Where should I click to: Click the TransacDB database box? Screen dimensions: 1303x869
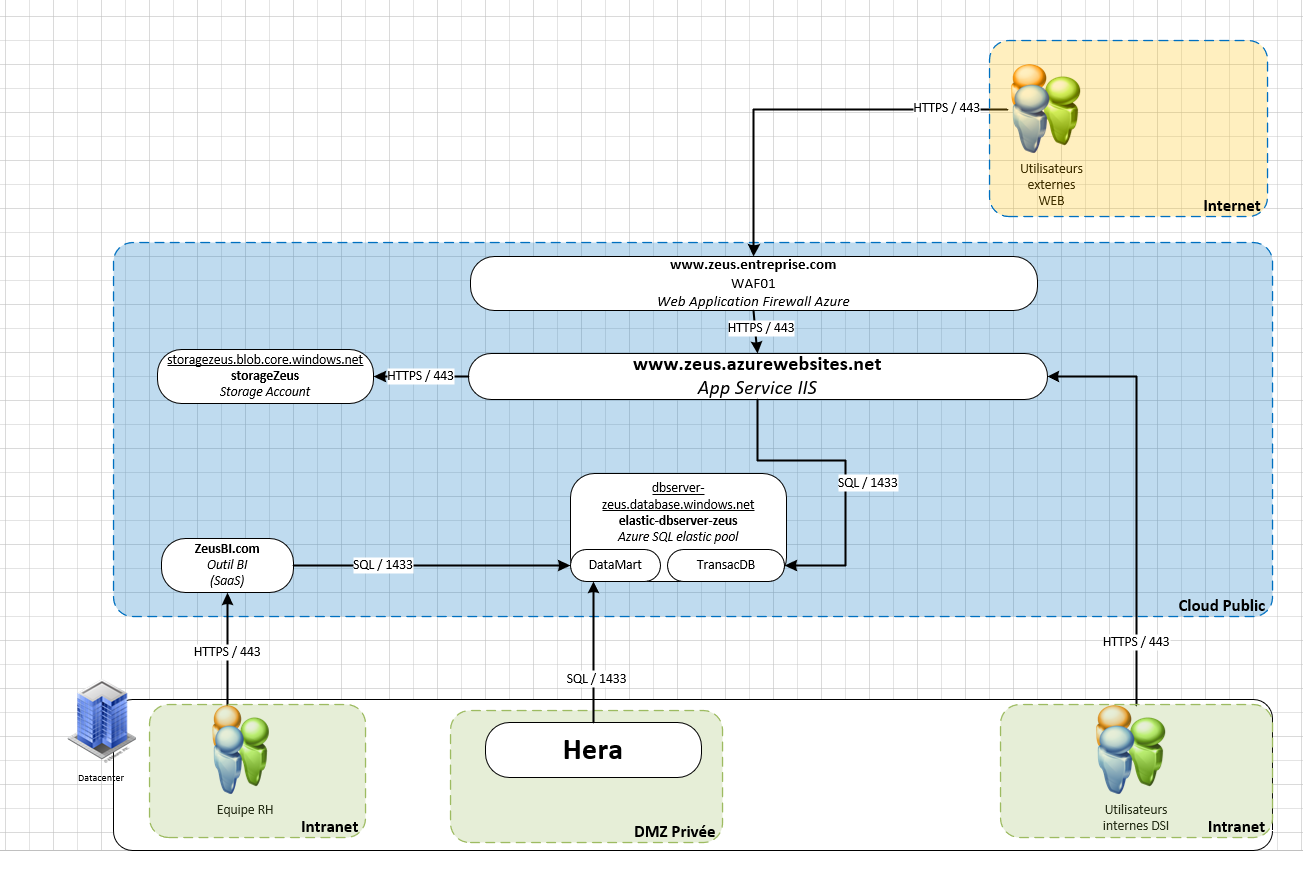[725, 565]
